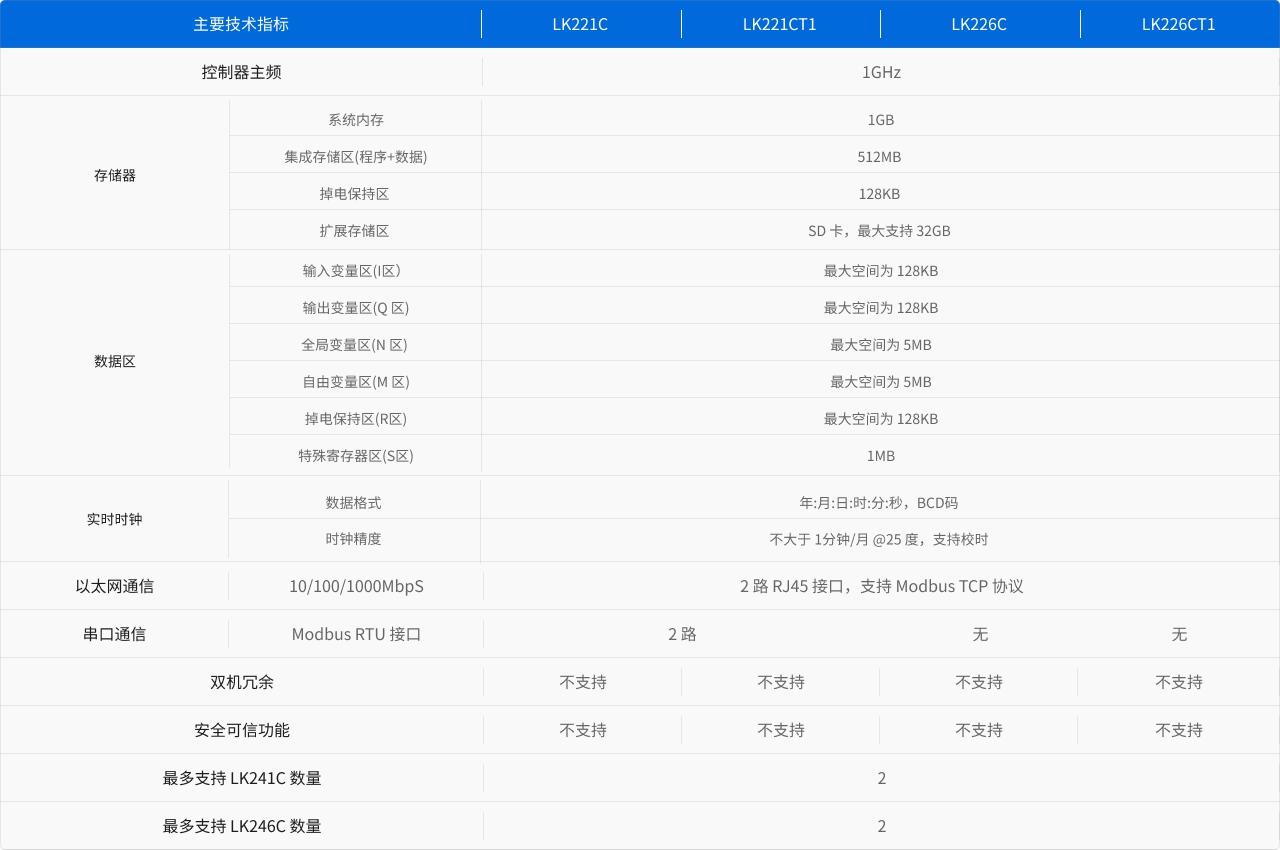Click the '数据格式' label

tap(354, 503)
